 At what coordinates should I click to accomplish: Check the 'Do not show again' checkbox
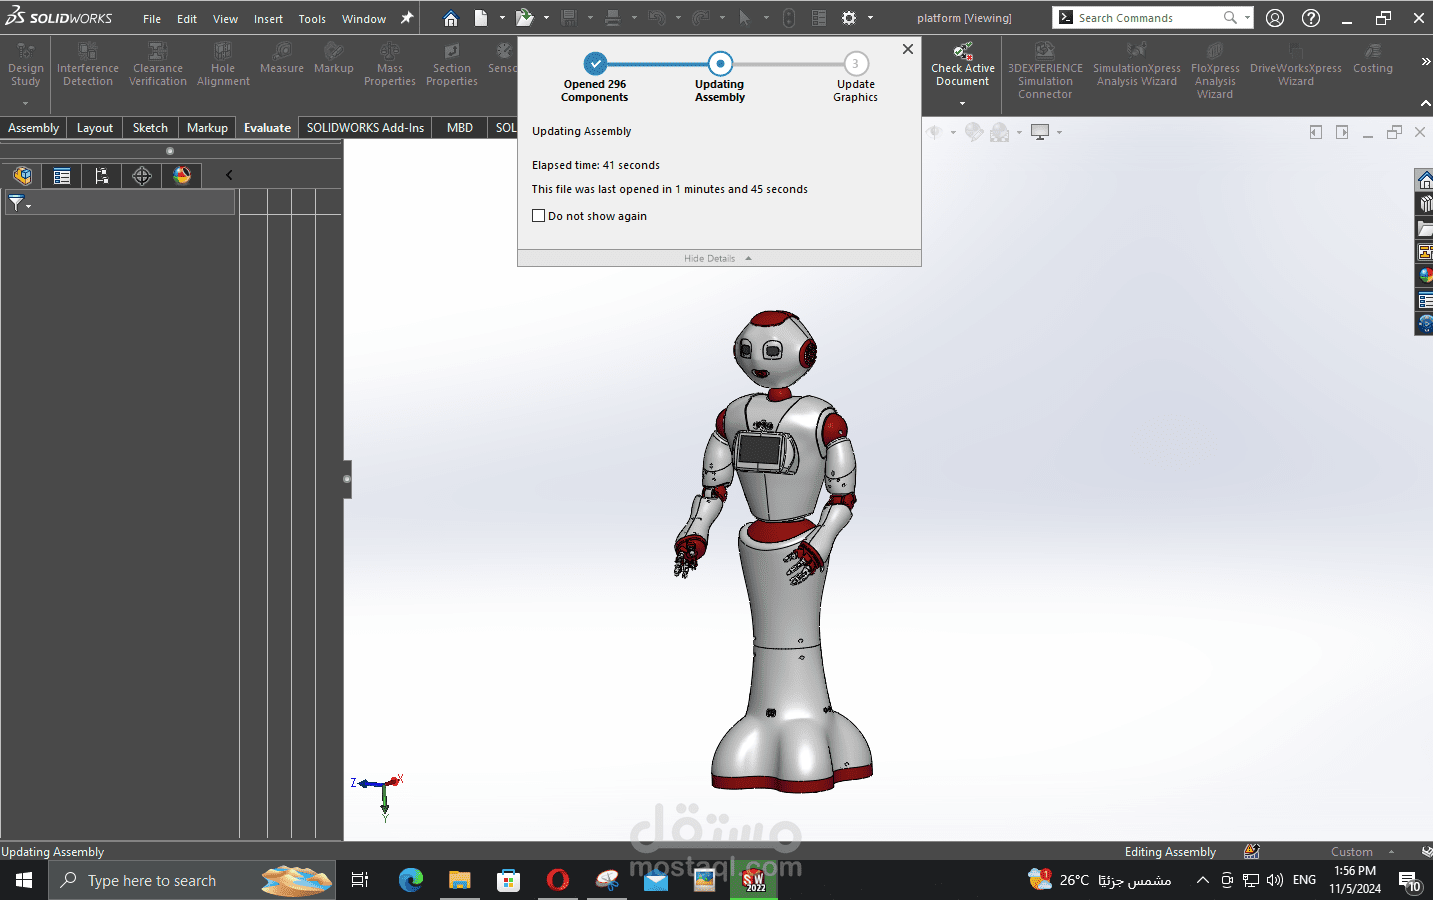coord(539,216)
